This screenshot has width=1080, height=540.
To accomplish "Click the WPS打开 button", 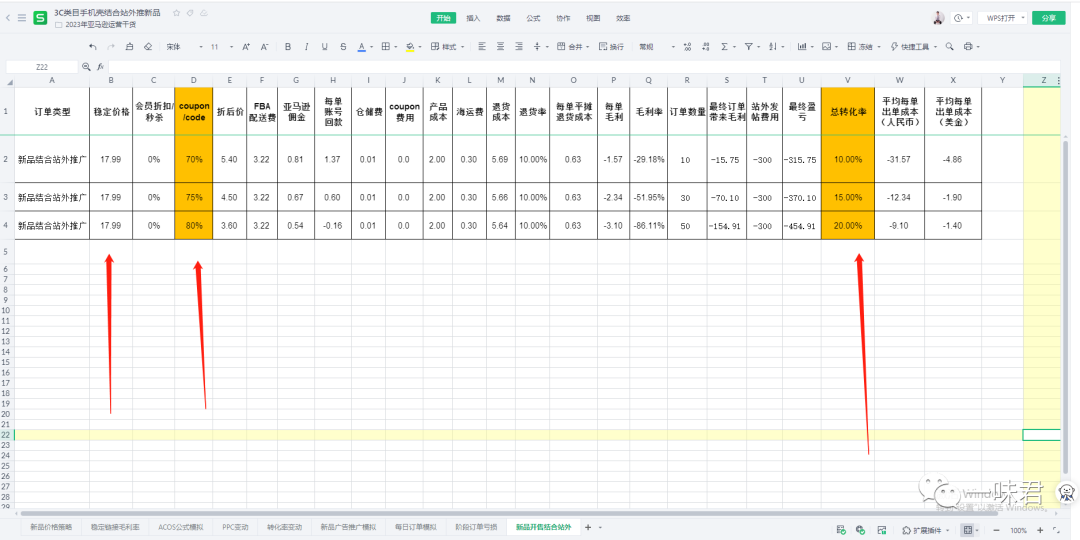I will click(x=1001, y=18).
